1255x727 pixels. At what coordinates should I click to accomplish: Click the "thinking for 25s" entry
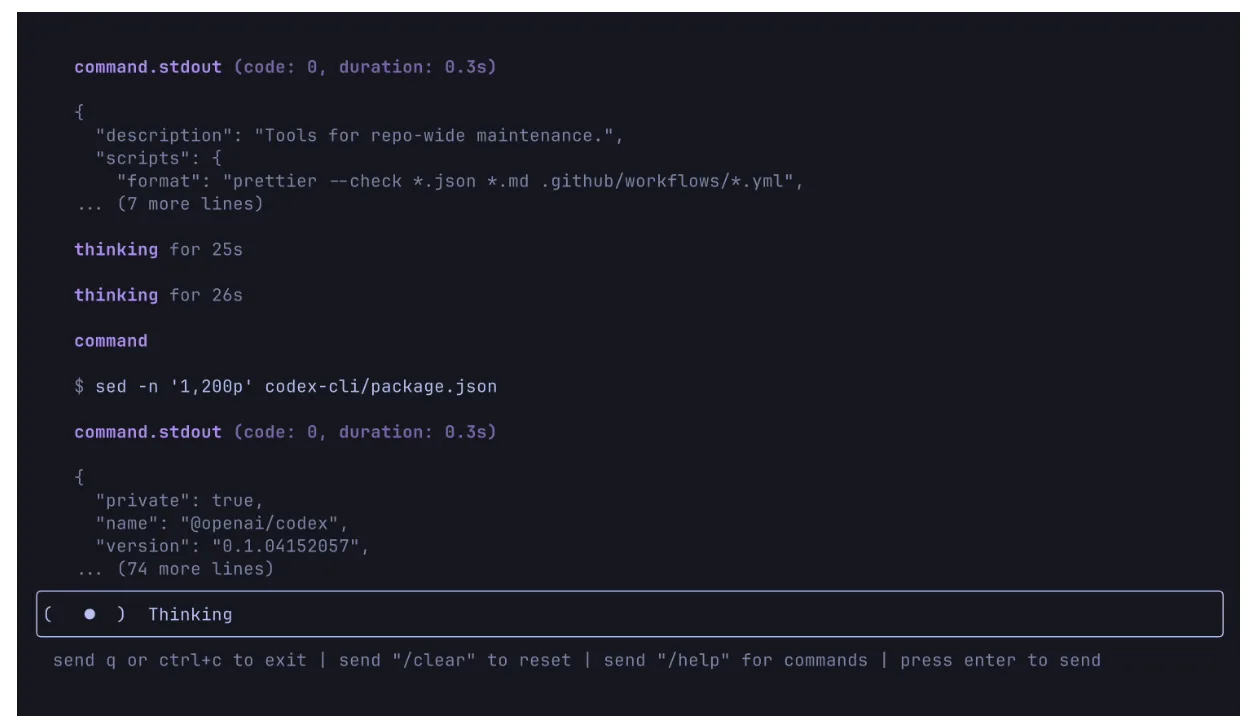pyautogui.click(x=158, y=249)
